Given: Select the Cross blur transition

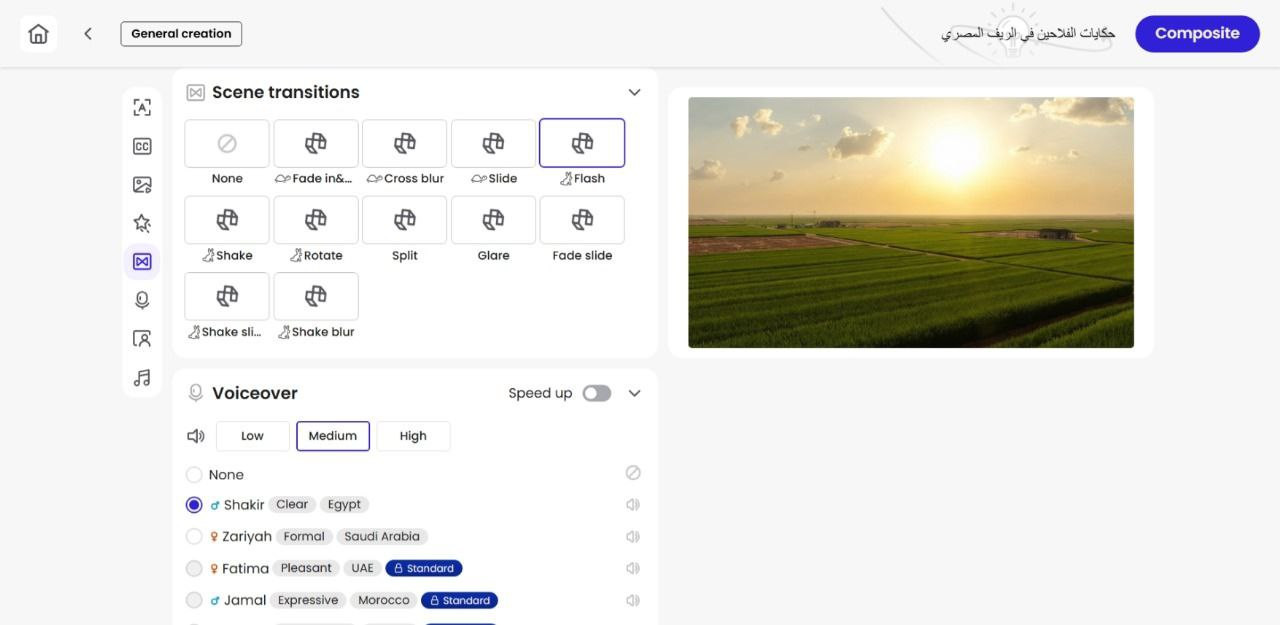Looking at the screenshot, I should (405, 144).
